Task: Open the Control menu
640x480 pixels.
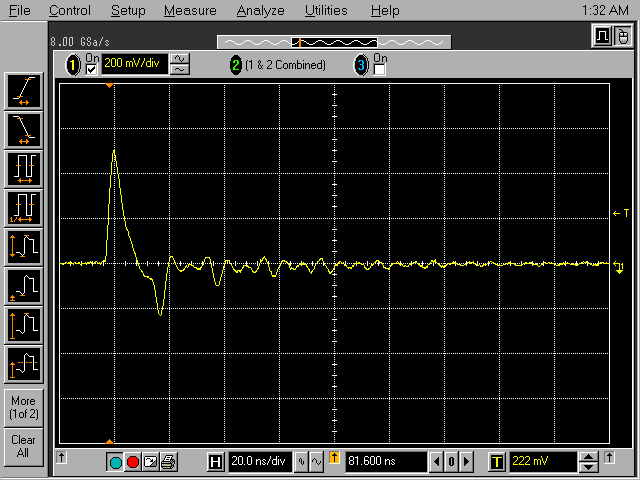Action: 70,10
